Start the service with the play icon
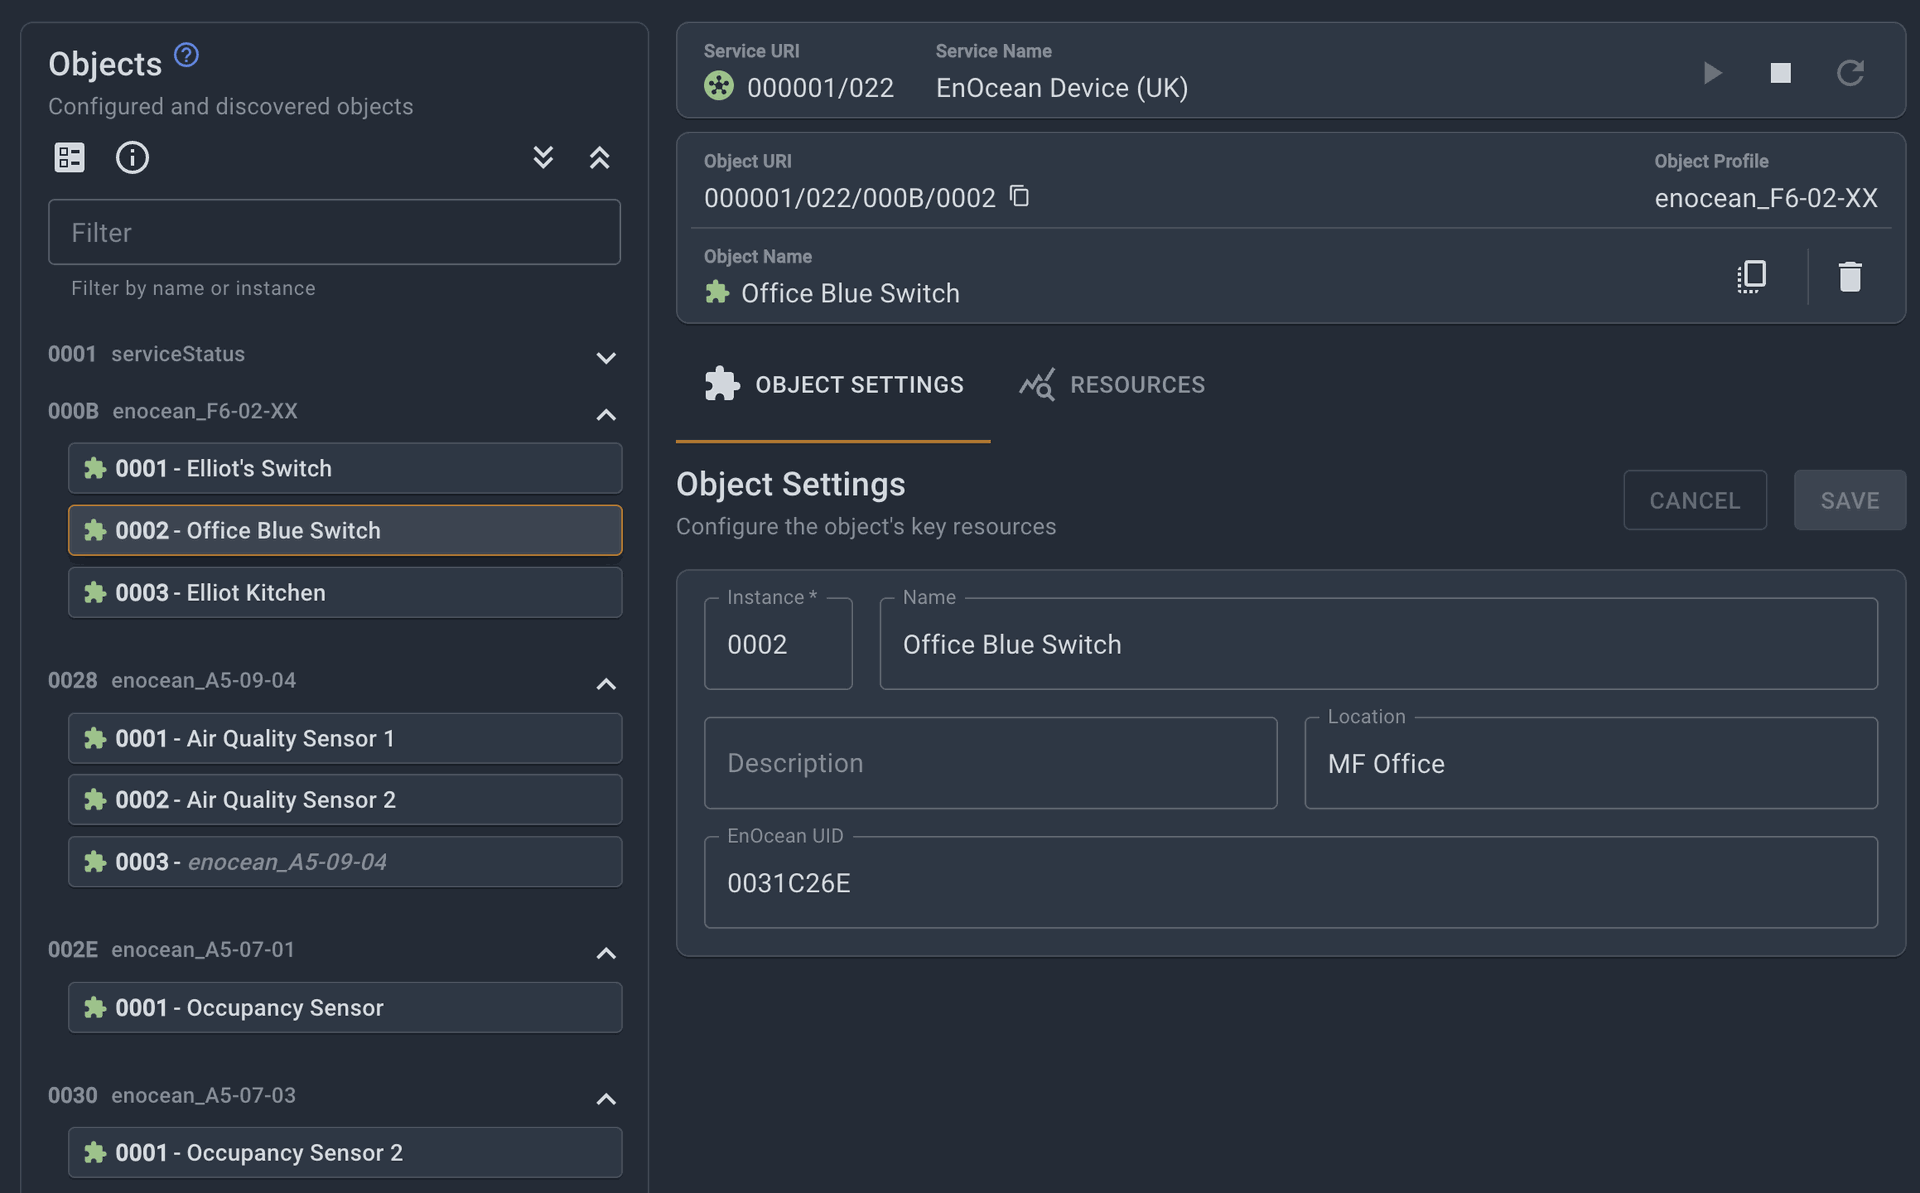The image size is (1920, 1193). click(x=1712, y=73)
